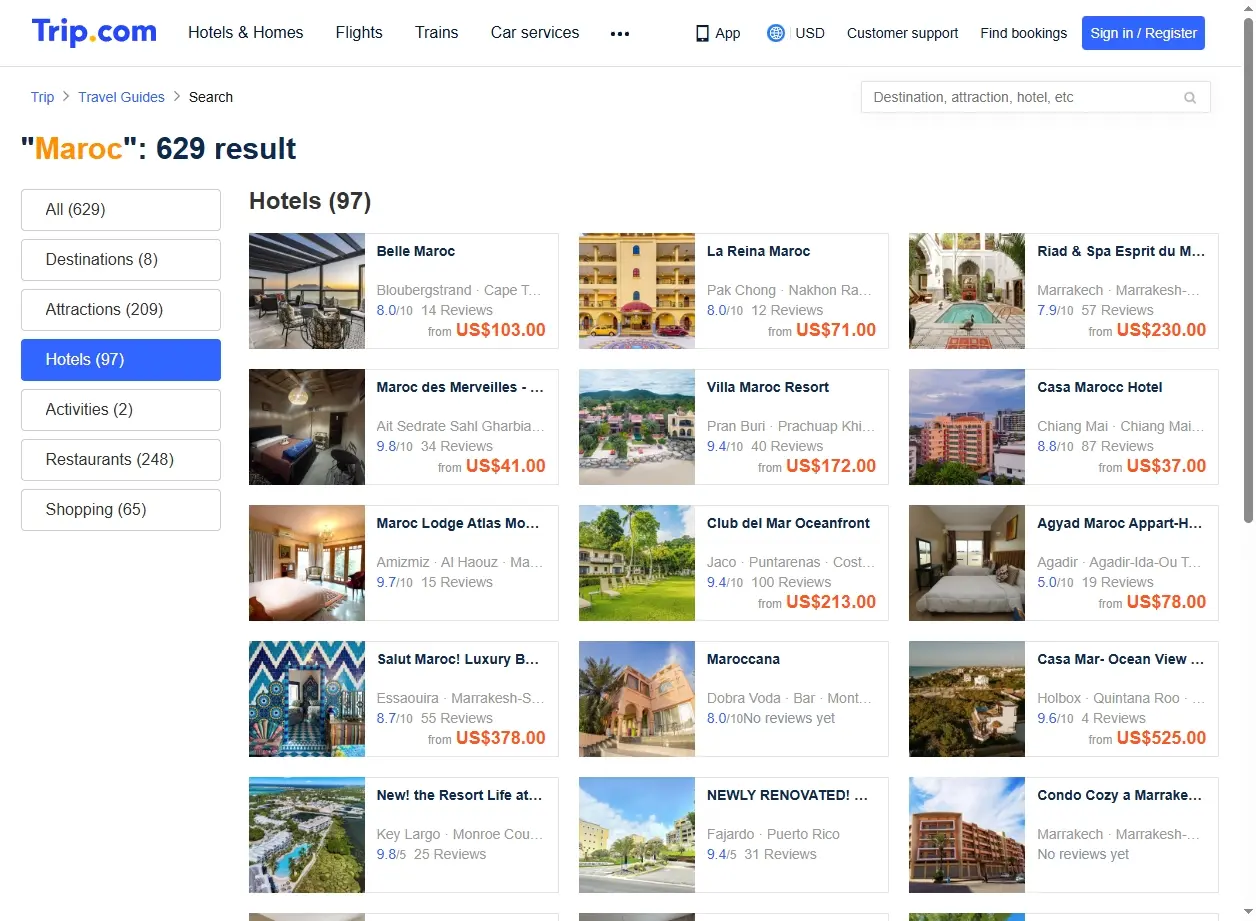Click US$78.00 price text

(1166, 602)
